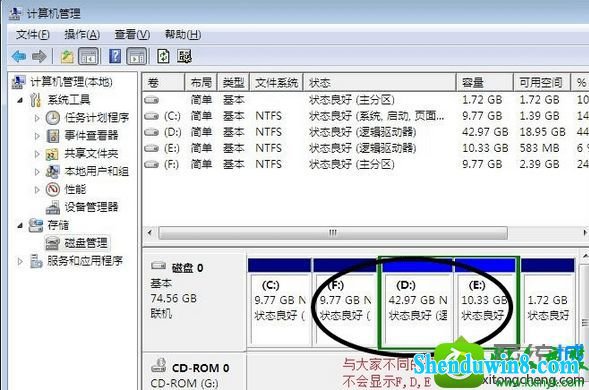Screen dimensions: 589x390
Task: Open the Help question-mark toolbar icon
Action: tap(115, 56)
